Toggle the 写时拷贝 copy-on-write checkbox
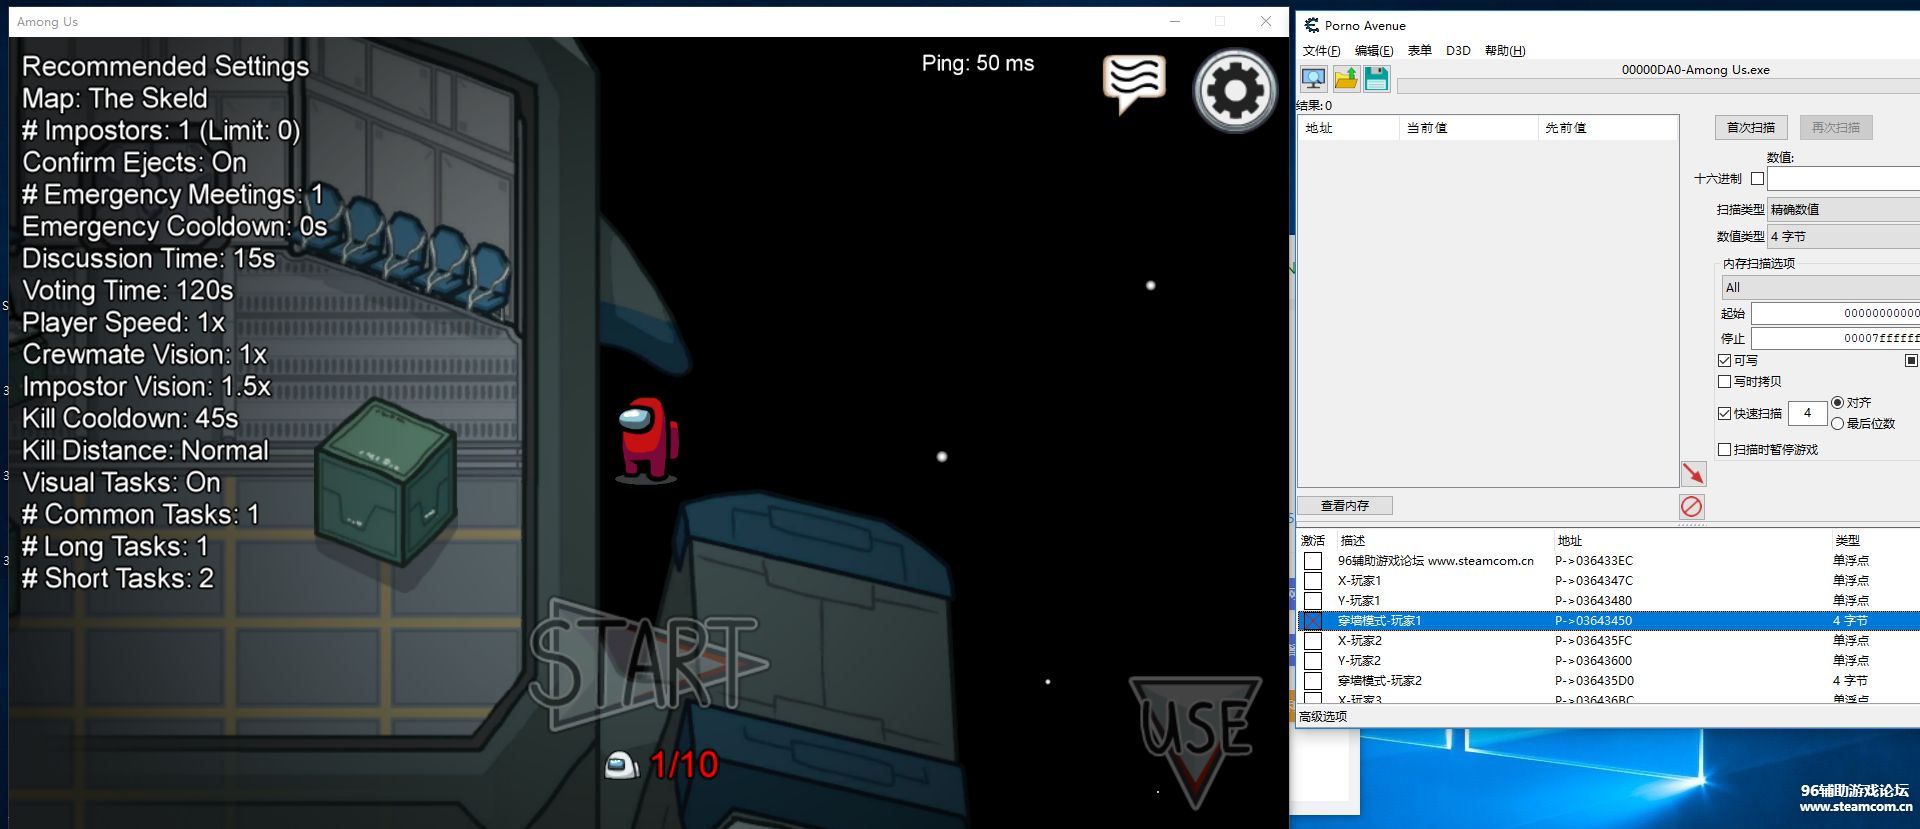 tap(1724, 382)
